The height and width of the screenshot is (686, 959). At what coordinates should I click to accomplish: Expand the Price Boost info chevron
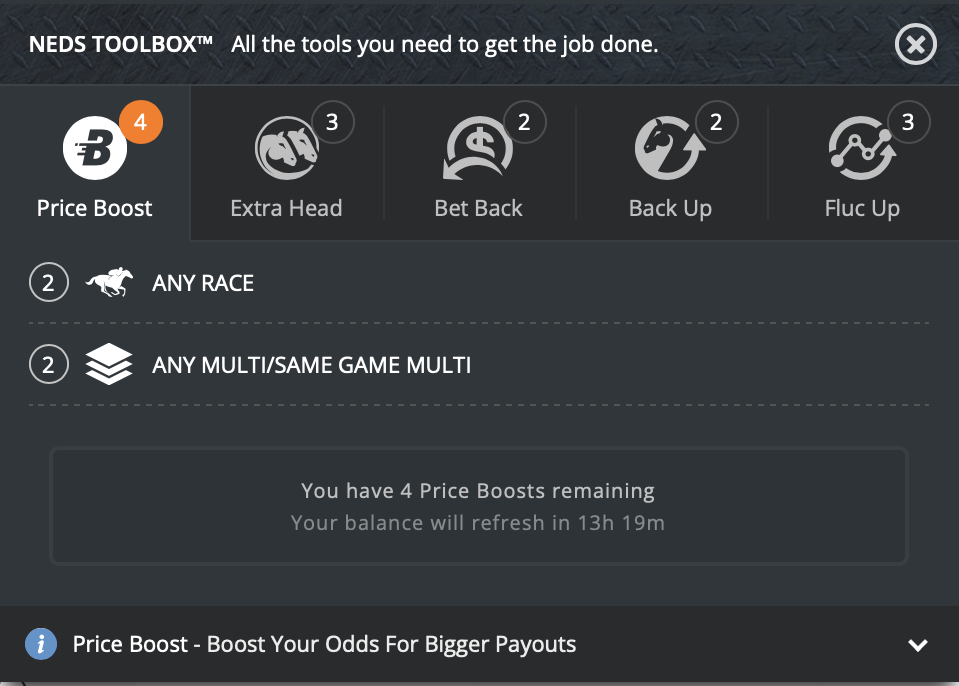[x=917, y=644]
